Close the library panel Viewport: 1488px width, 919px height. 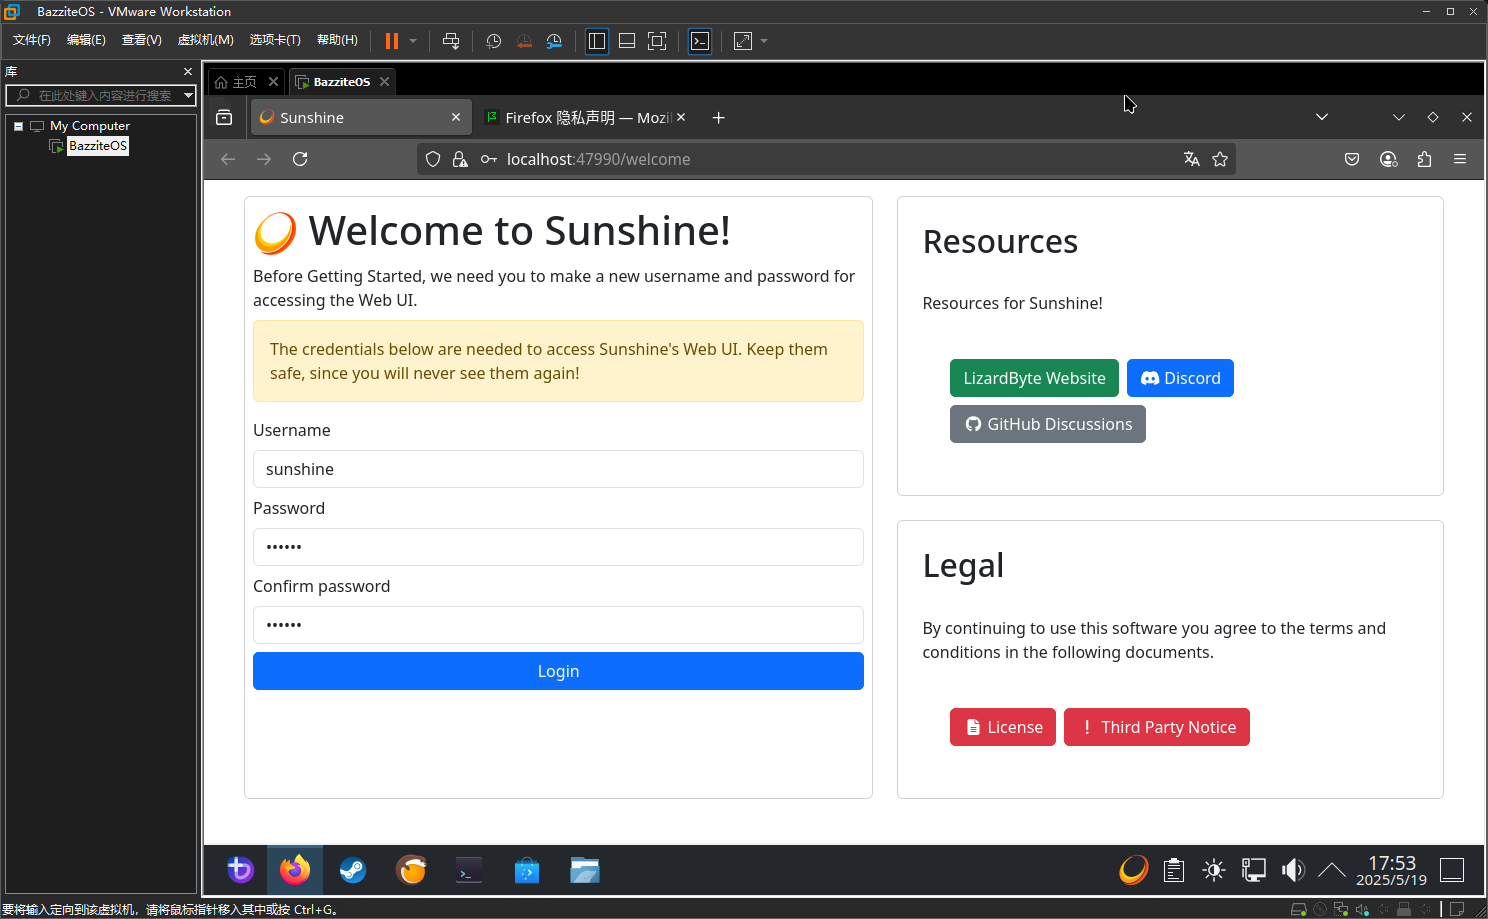(187, 72)
